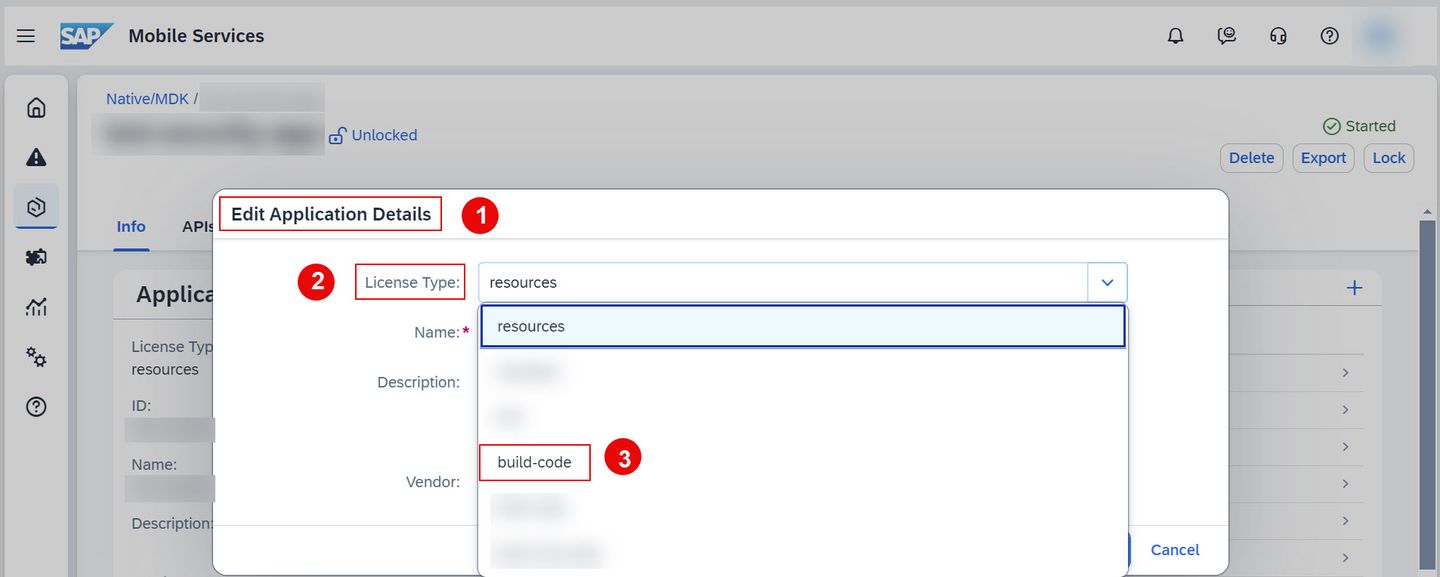Select the resources option in list
The width and height of the screenshot is (1440, 577).
click(803, 326)
